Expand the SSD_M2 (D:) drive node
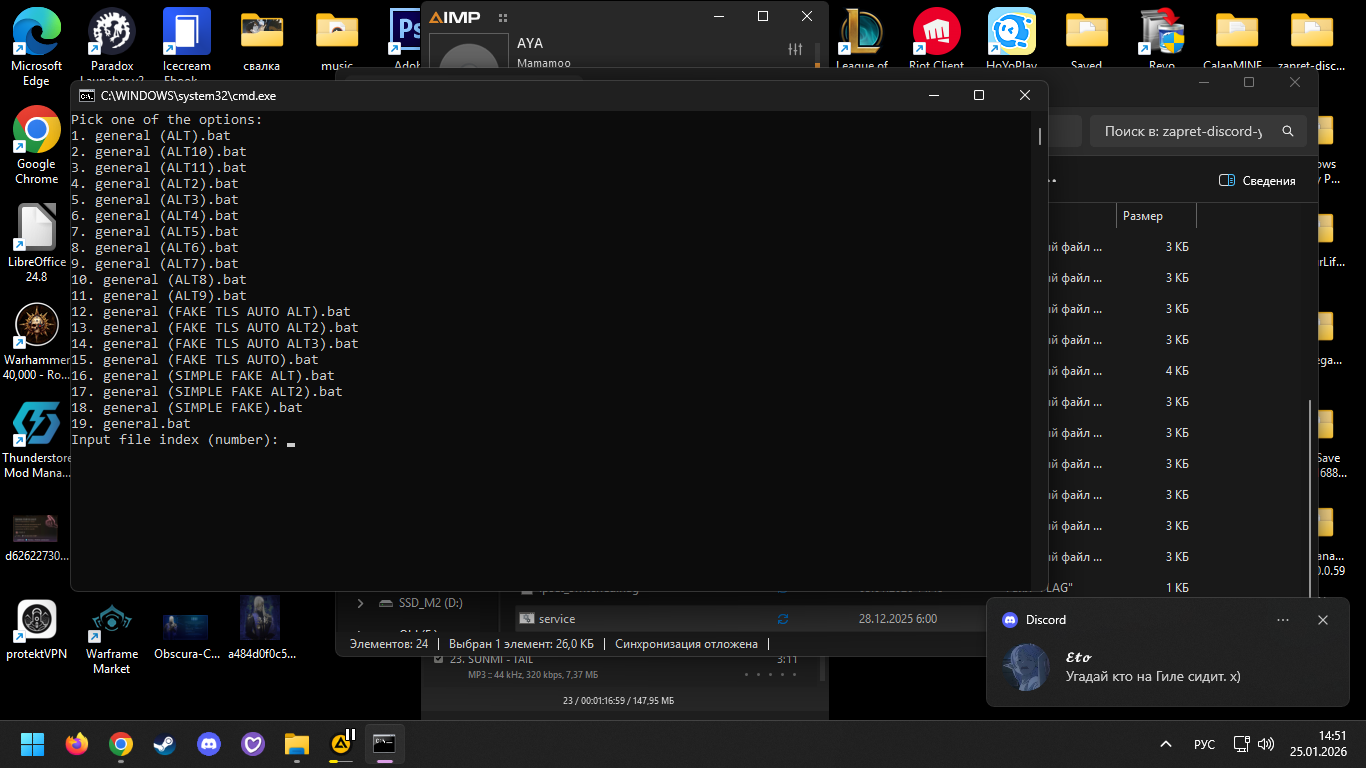 coord(361,603)
